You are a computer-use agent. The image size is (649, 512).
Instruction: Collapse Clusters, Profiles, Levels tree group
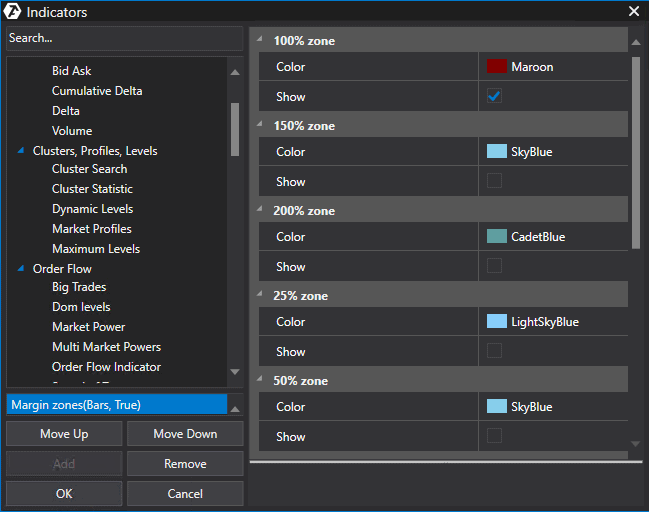[x=21, y=151]
